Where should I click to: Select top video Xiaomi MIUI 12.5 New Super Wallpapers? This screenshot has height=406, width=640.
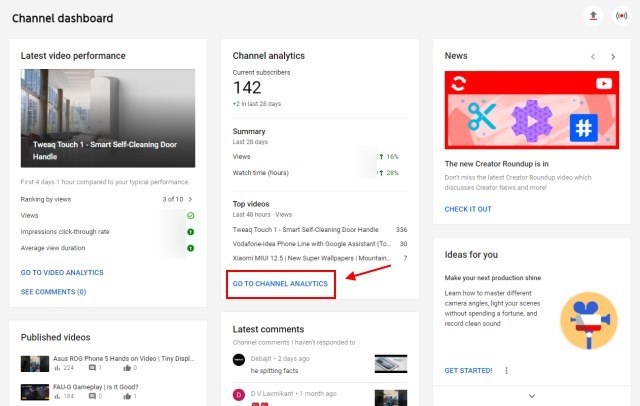point(311,258)
